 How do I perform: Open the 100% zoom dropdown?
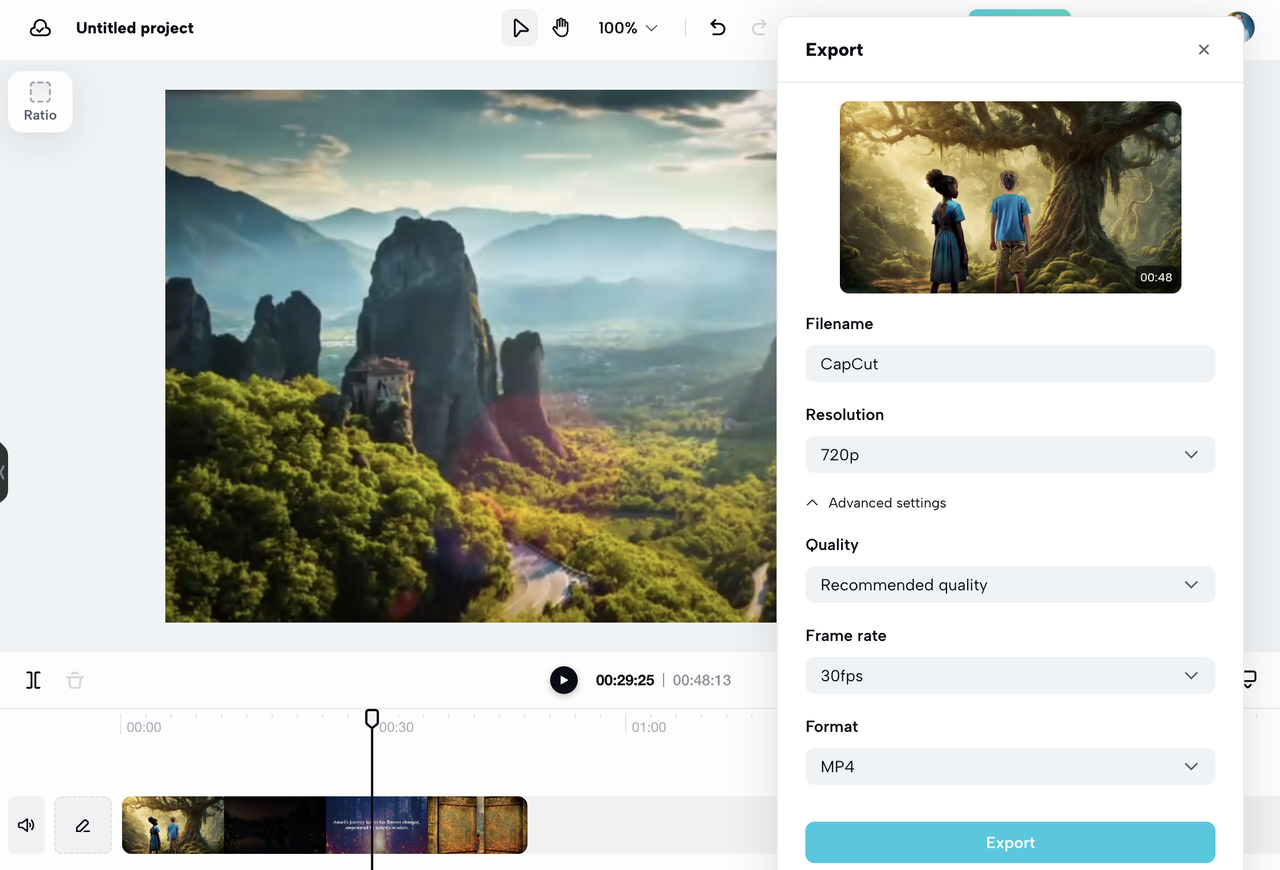coord(628,28)
